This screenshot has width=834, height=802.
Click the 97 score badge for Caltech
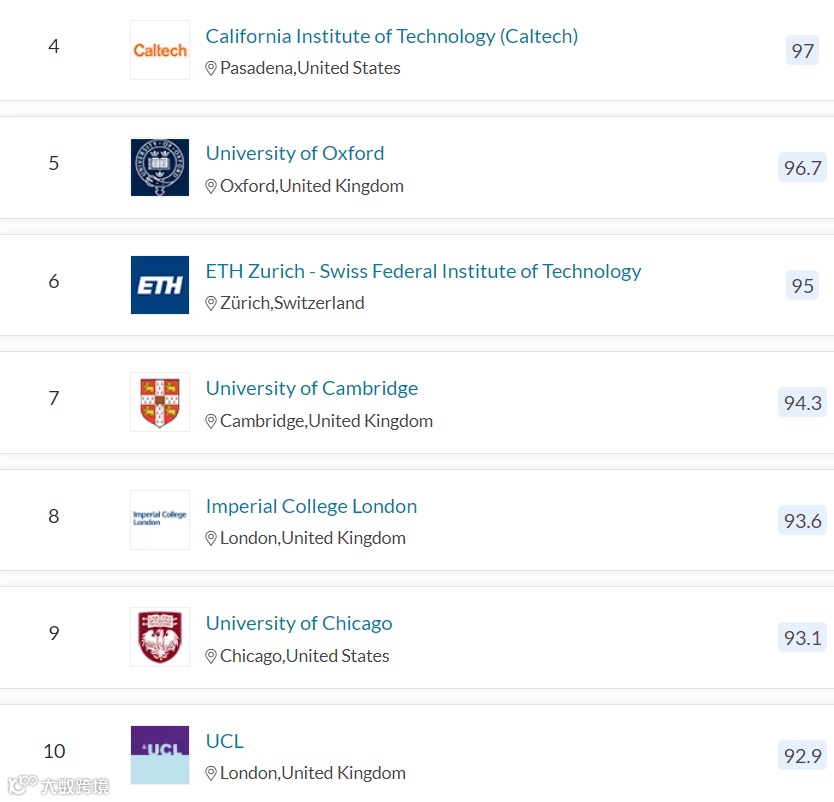(802, 50)
